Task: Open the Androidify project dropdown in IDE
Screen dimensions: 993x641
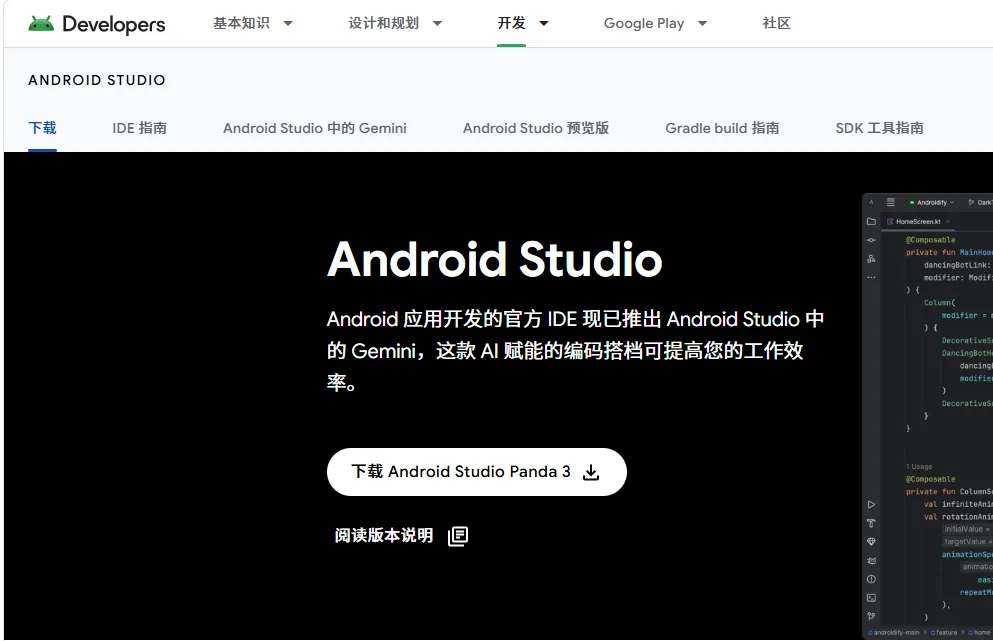Action: click(932, 203)
